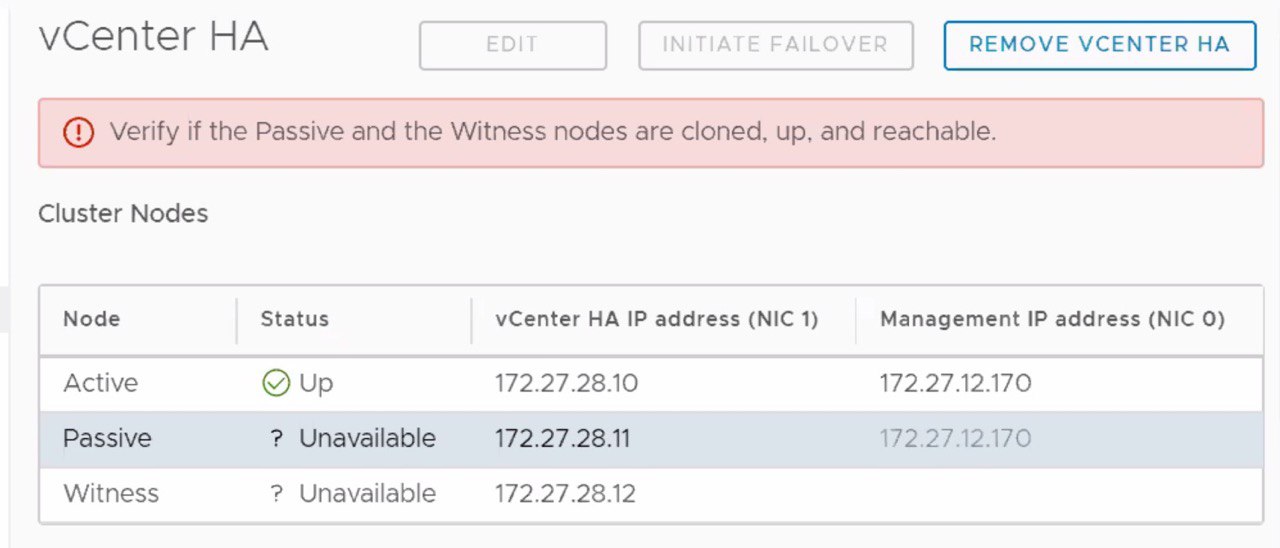Viewport: 1280px width, 548px height.
Task: Click the Initiate Failover button
Action: (x=775, y=45)
